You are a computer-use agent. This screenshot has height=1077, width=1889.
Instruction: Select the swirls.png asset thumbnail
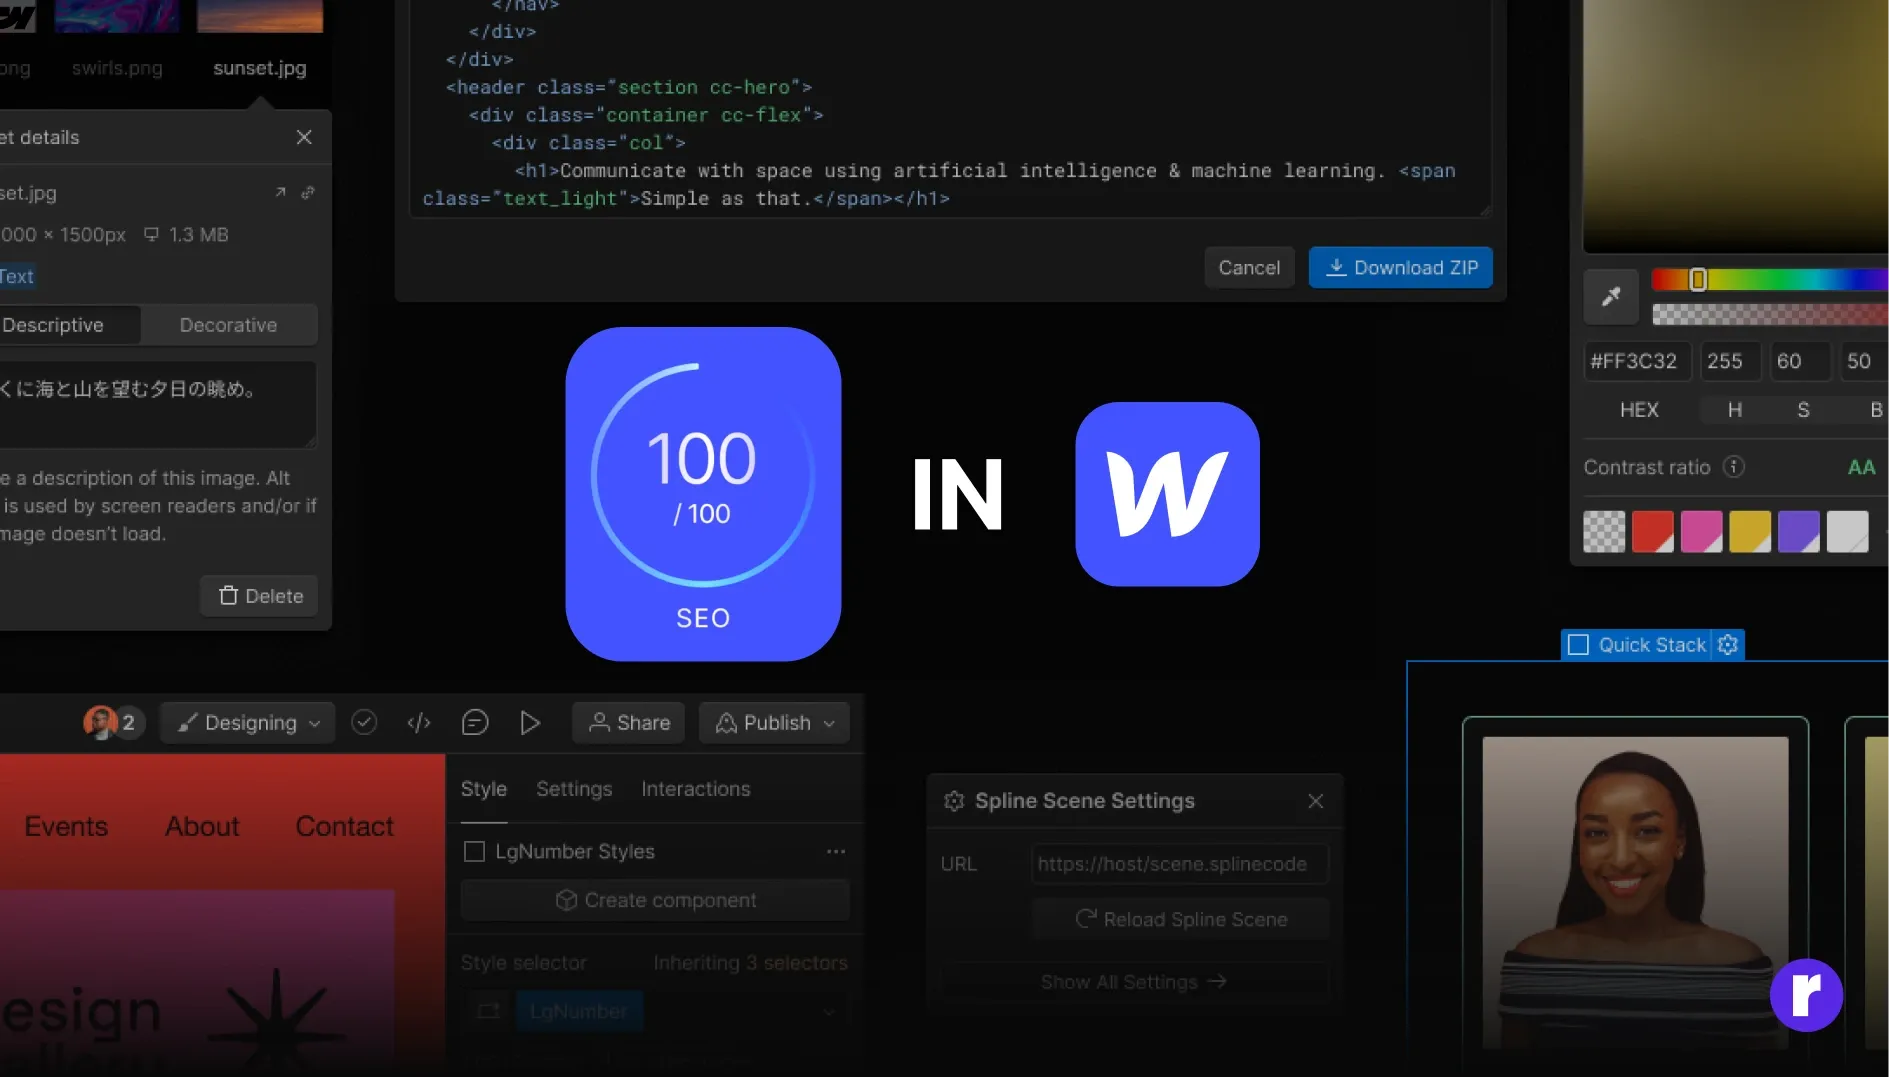[117, 16]
